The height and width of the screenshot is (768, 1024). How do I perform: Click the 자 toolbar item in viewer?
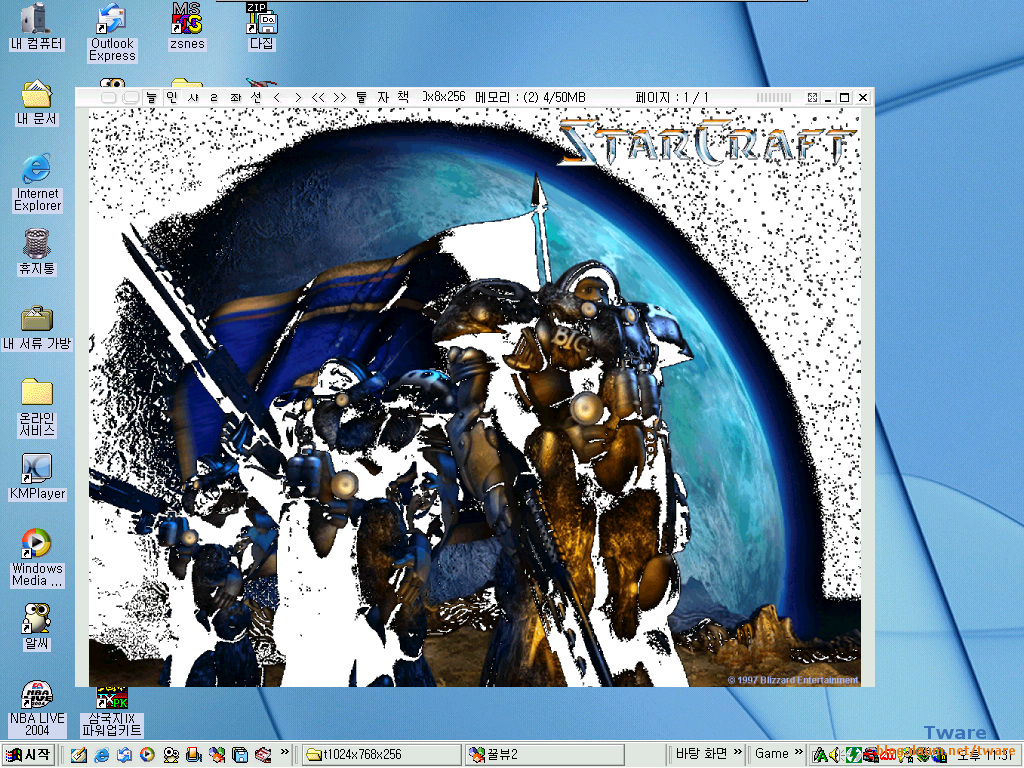(x=383, y=97)
